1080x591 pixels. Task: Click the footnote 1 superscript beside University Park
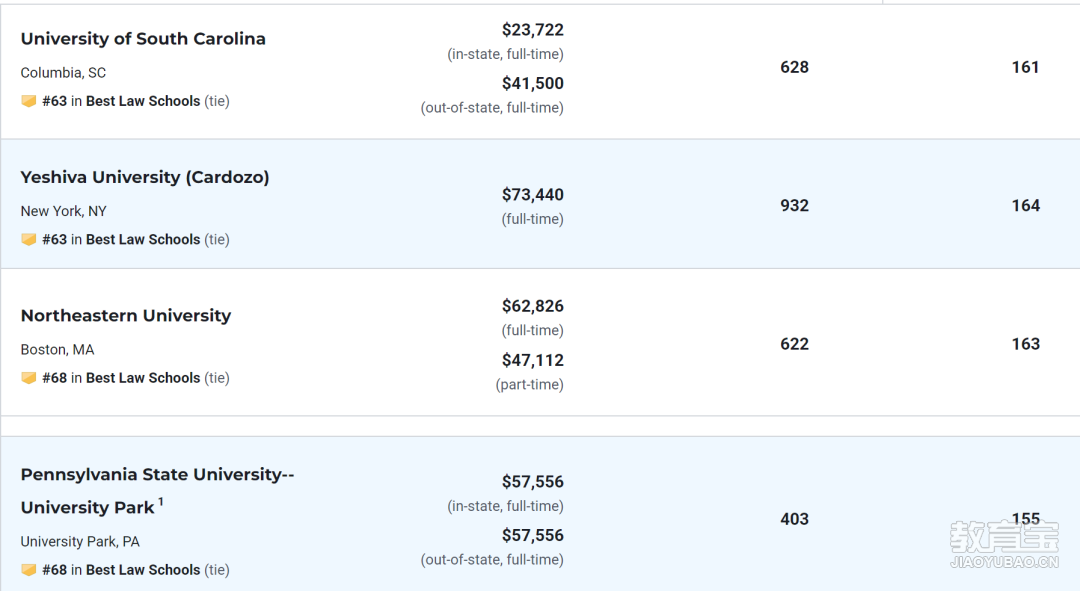coord(160,501)
